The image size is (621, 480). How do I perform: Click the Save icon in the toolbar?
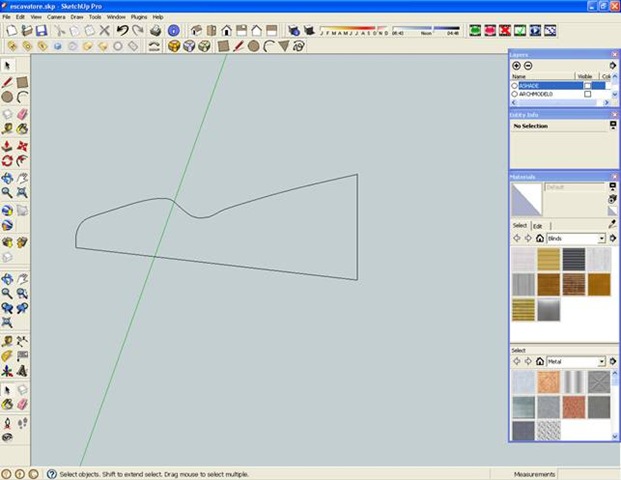click(x=41, y=31)
